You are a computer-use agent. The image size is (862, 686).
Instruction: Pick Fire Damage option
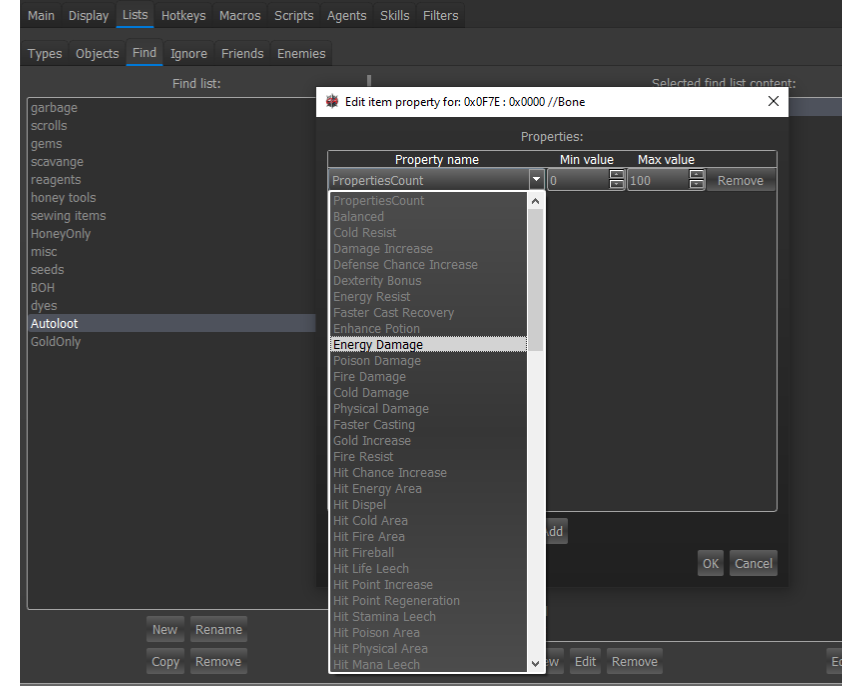pos(428,377)
